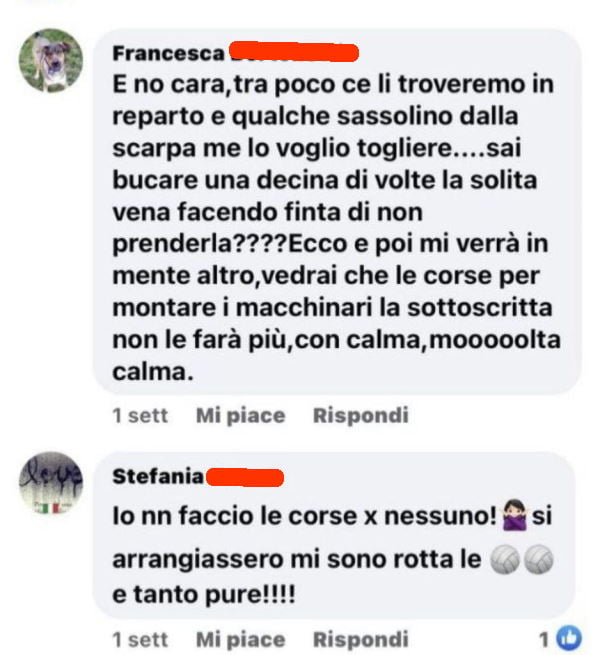
Task: Click Francesca's commenter name
Action: click(x=168, y=53)
